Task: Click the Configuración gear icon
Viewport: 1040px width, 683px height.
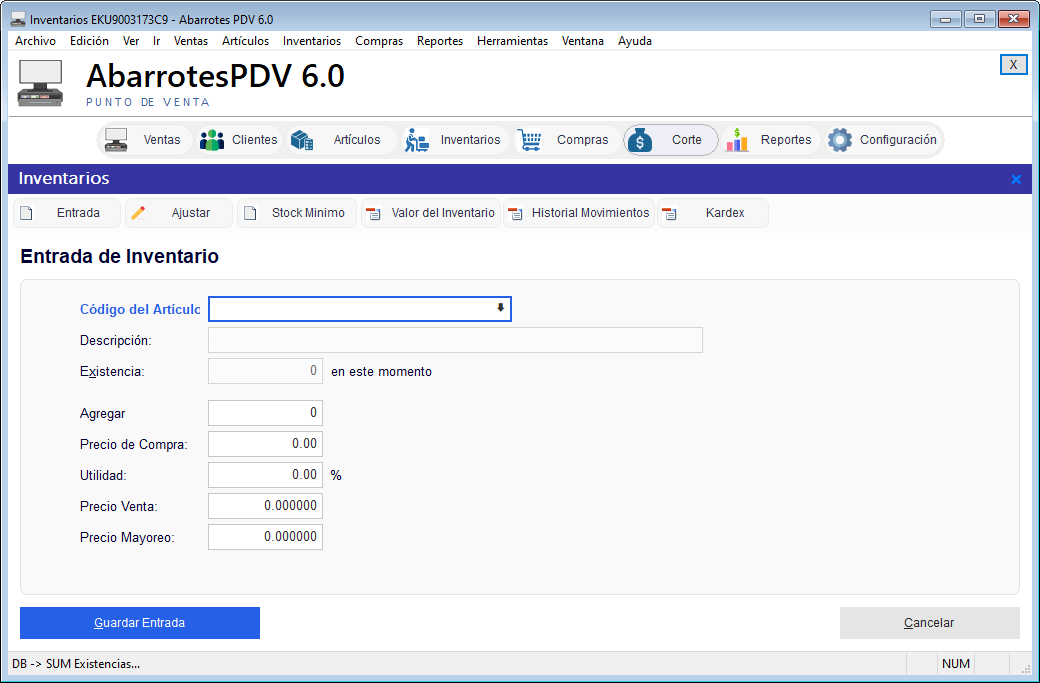Action: click(840, 140)
